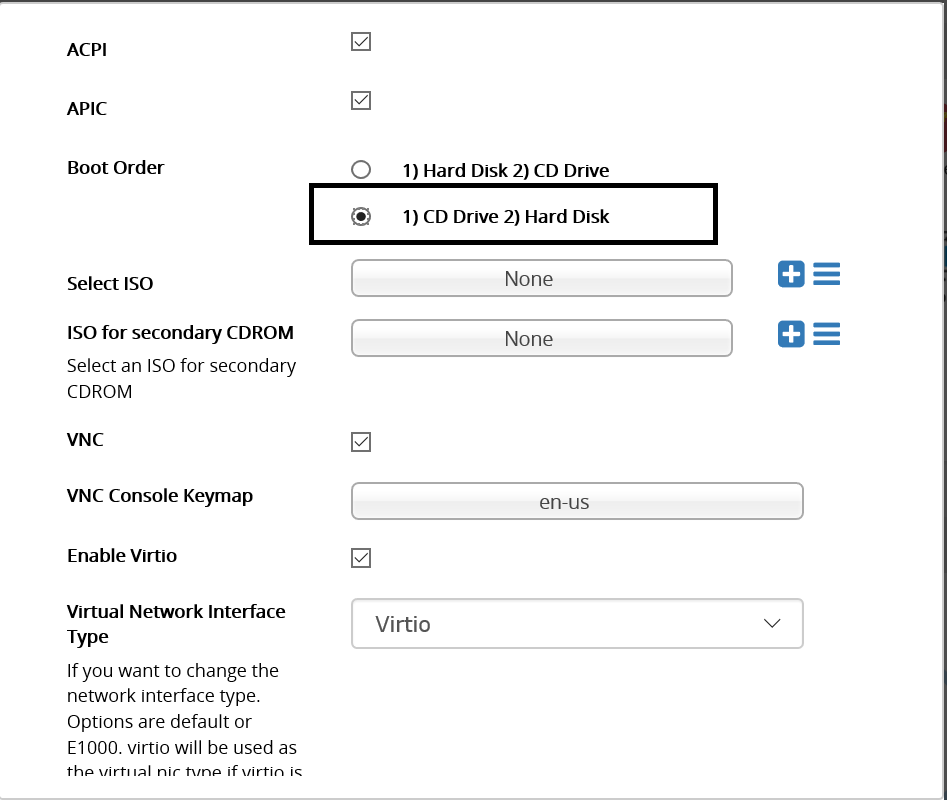
Task: Open the VNC Console Keymap en-us dropdown
Action: coord(577,501)
